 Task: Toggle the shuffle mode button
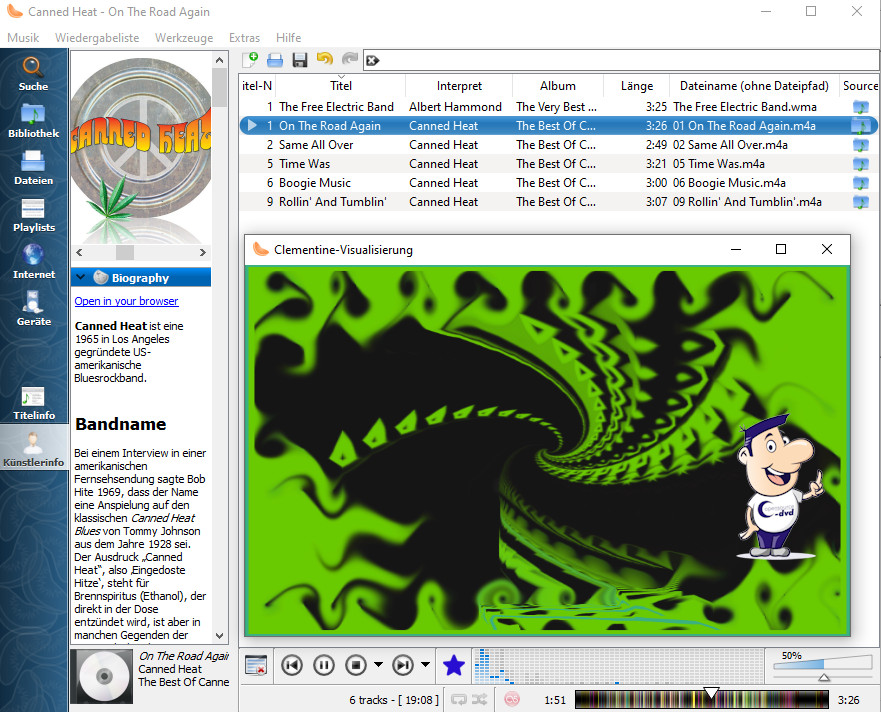coord(479,700)
